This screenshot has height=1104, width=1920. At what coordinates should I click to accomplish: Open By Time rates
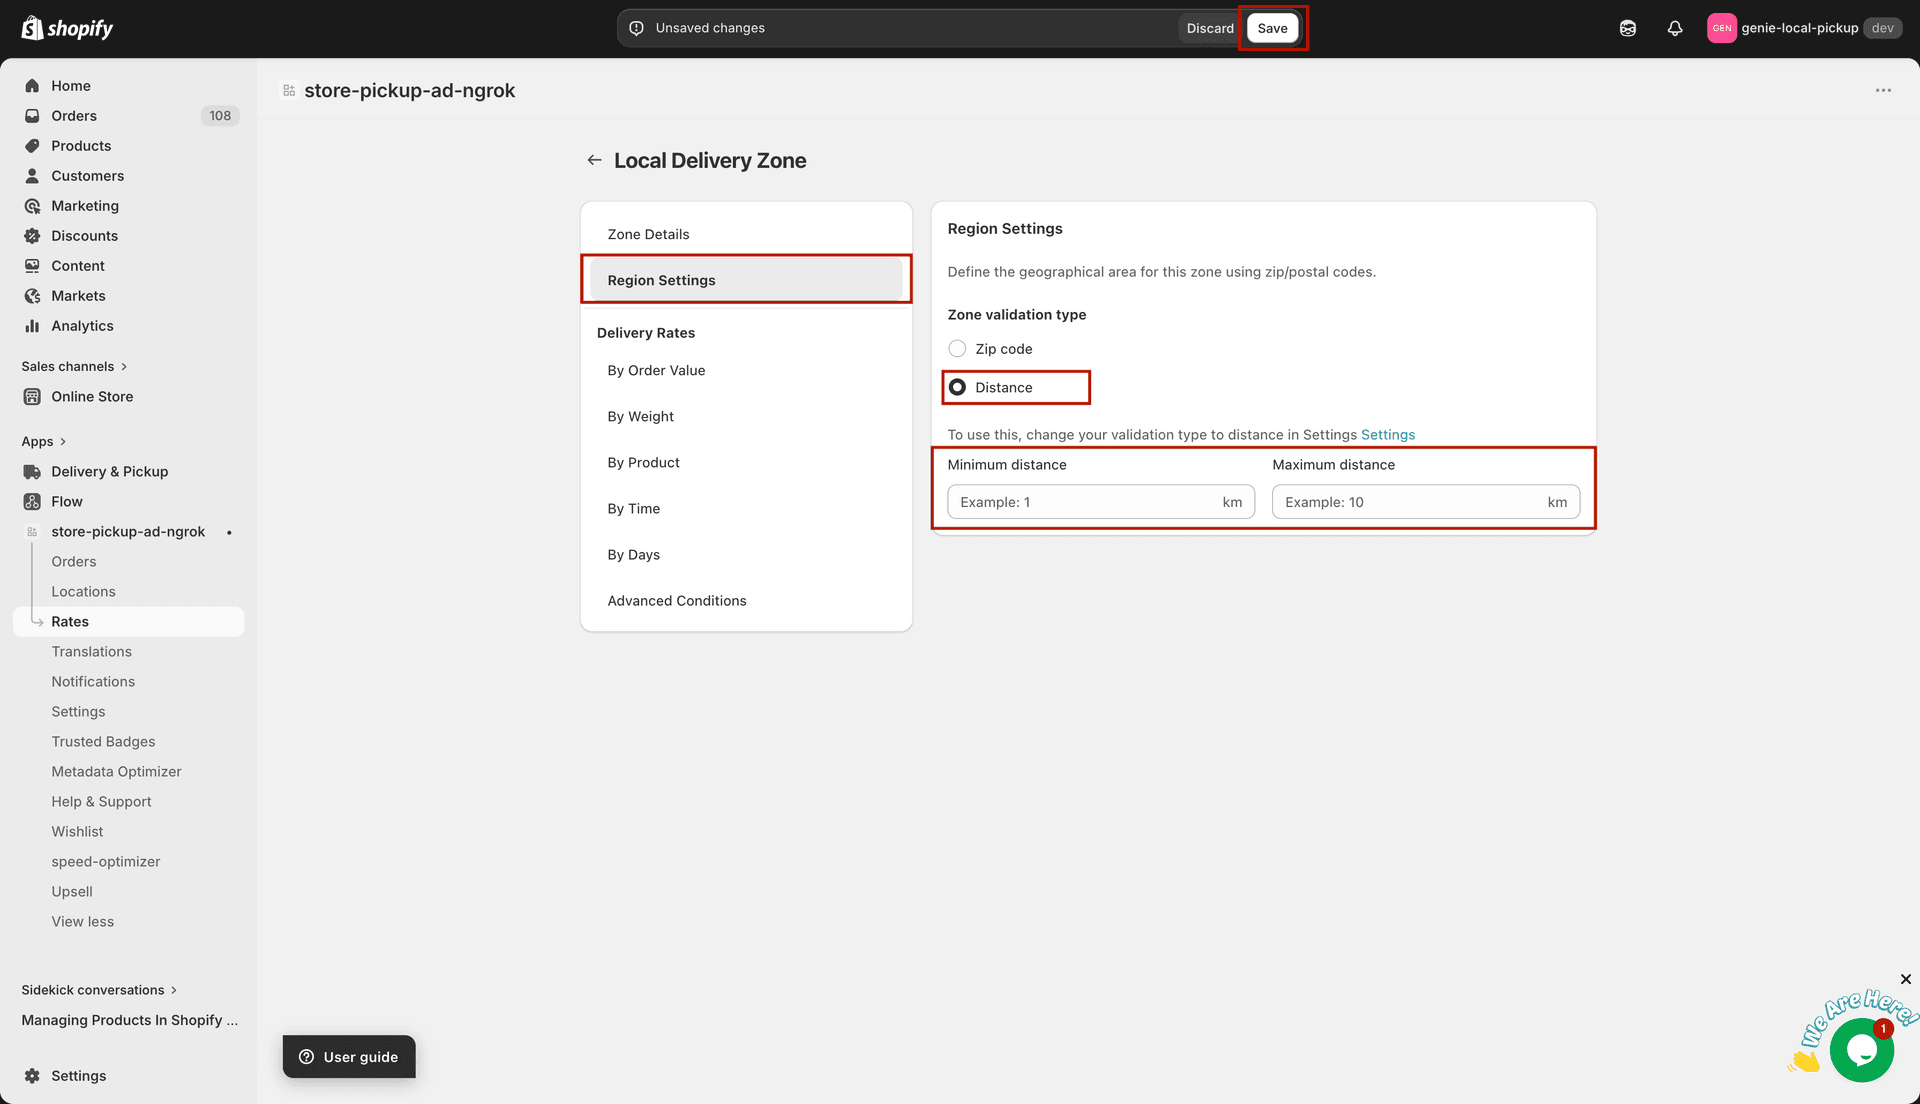tap(746, 508)
